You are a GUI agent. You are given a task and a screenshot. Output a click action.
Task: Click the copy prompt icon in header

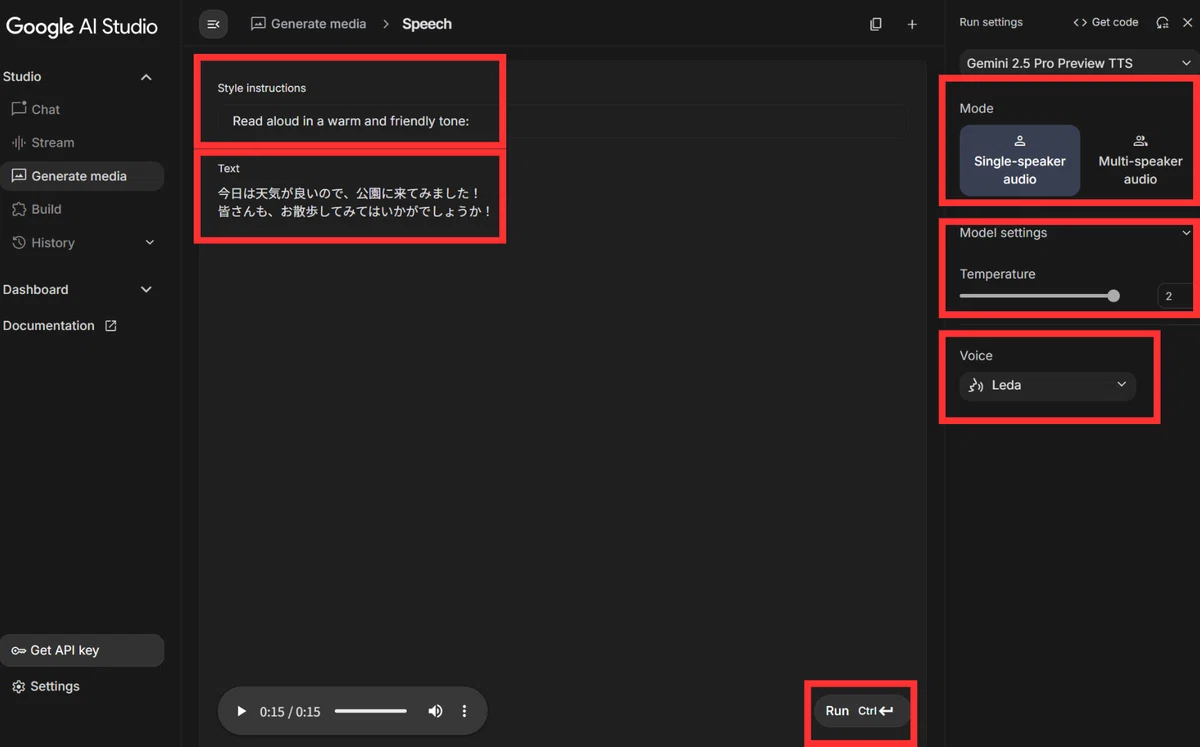(876, 24)
